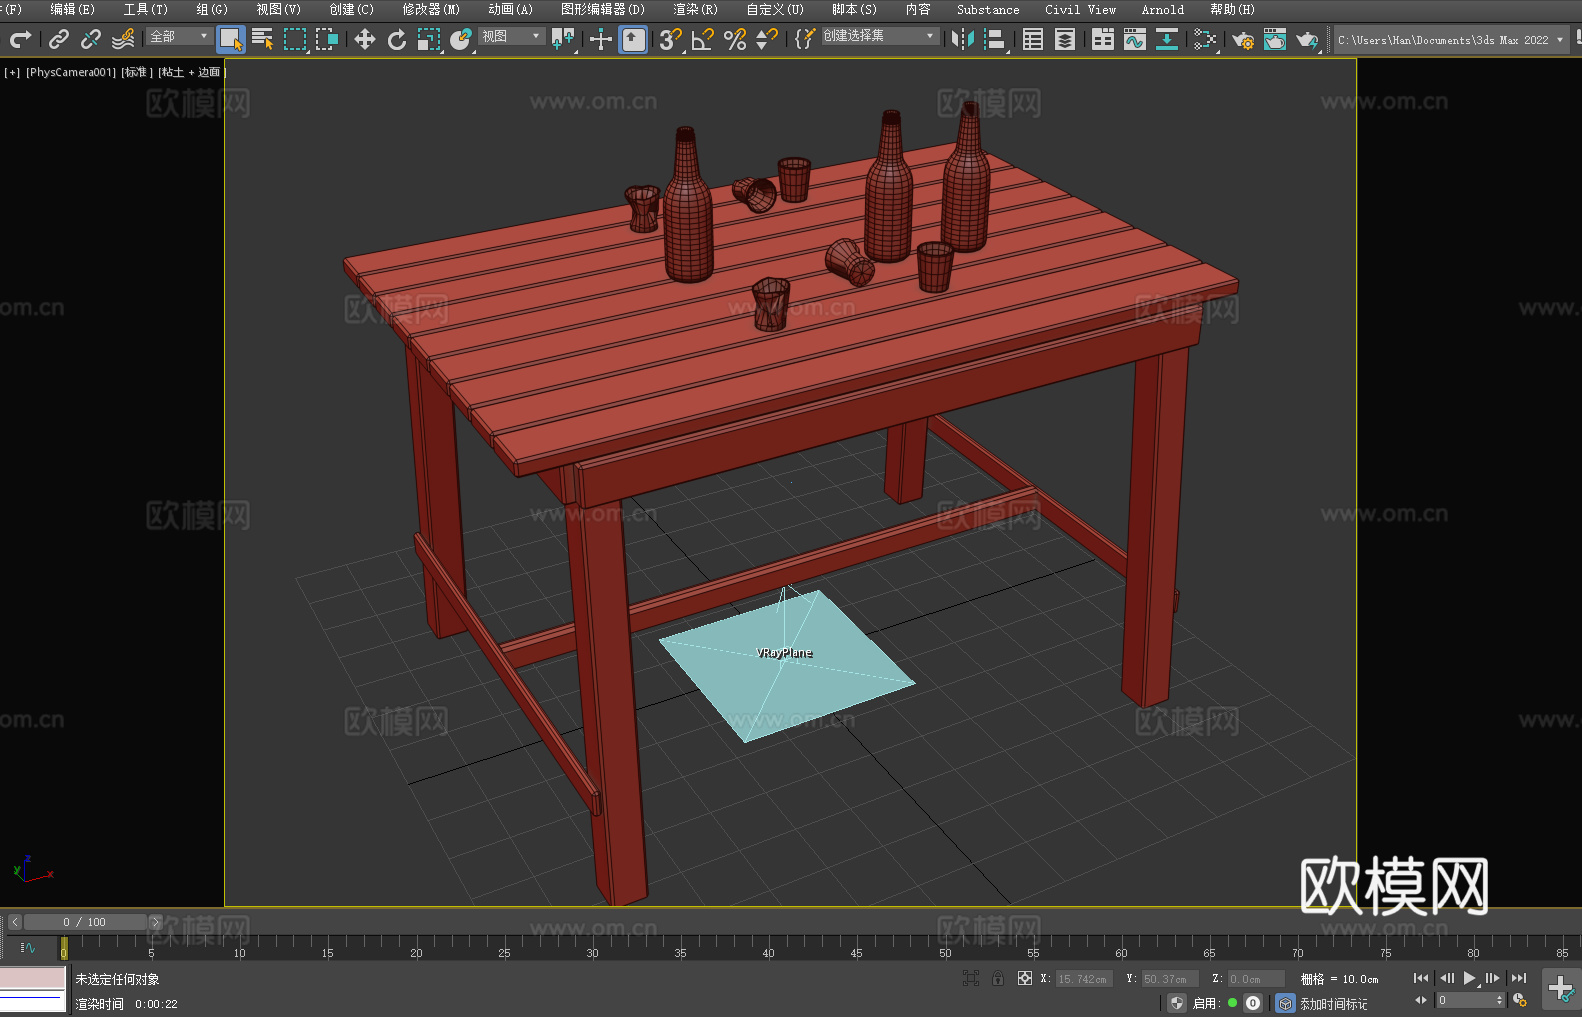This screenshot has height=1017, width=1582.
Task: Open the selection filter 全部 dropdown
Action: tap(179, 37)
